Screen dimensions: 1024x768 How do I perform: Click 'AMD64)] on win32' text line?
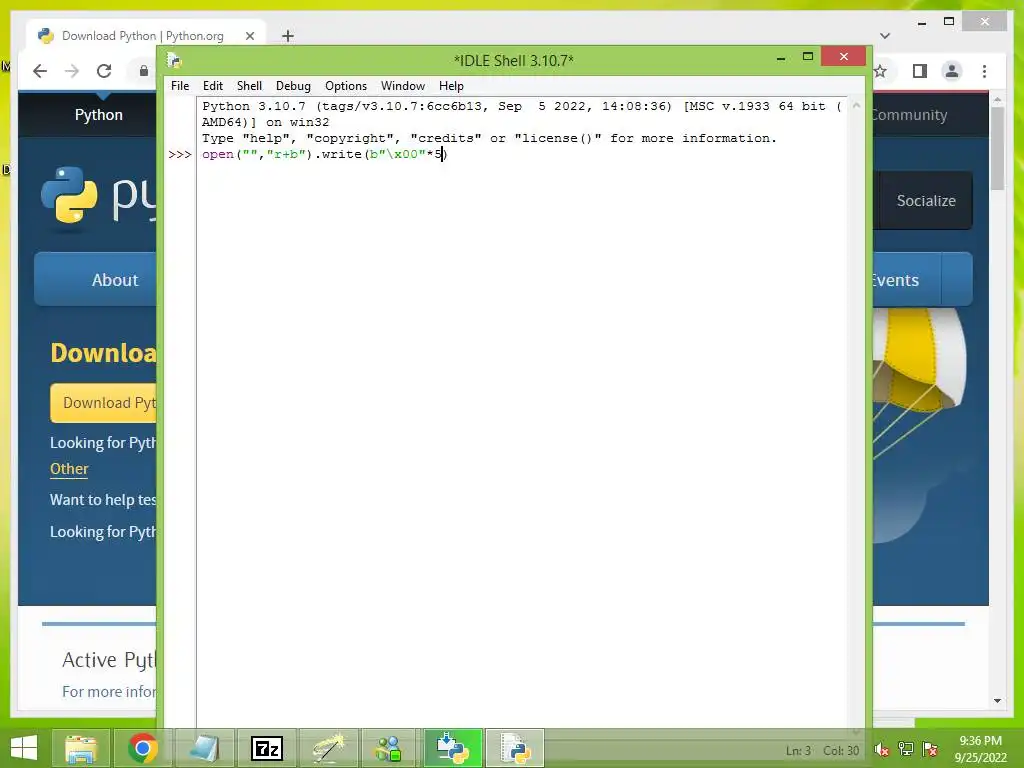click(x=265, y=122)
